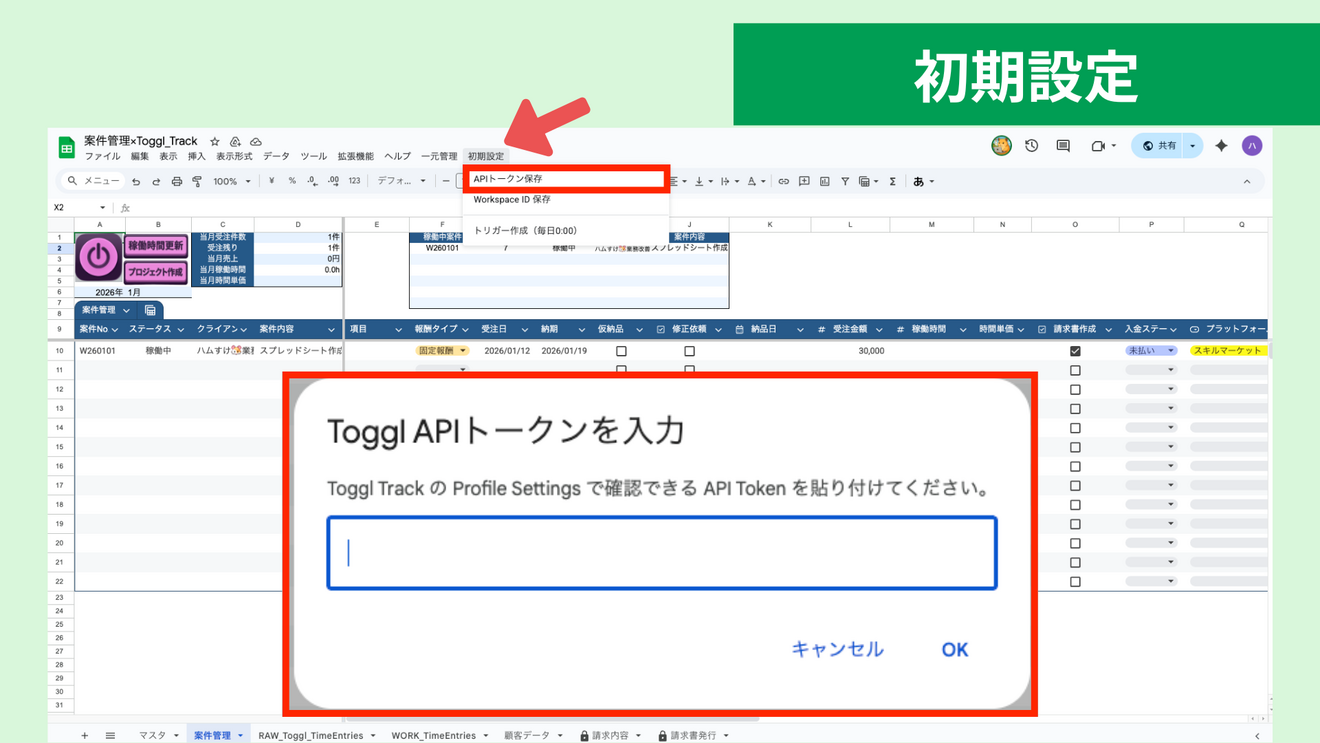1320x743 pixels.
Task: Collapse the toolbar with the chevron arrow
Action: pyautogui.click(x=1248, y=181)
